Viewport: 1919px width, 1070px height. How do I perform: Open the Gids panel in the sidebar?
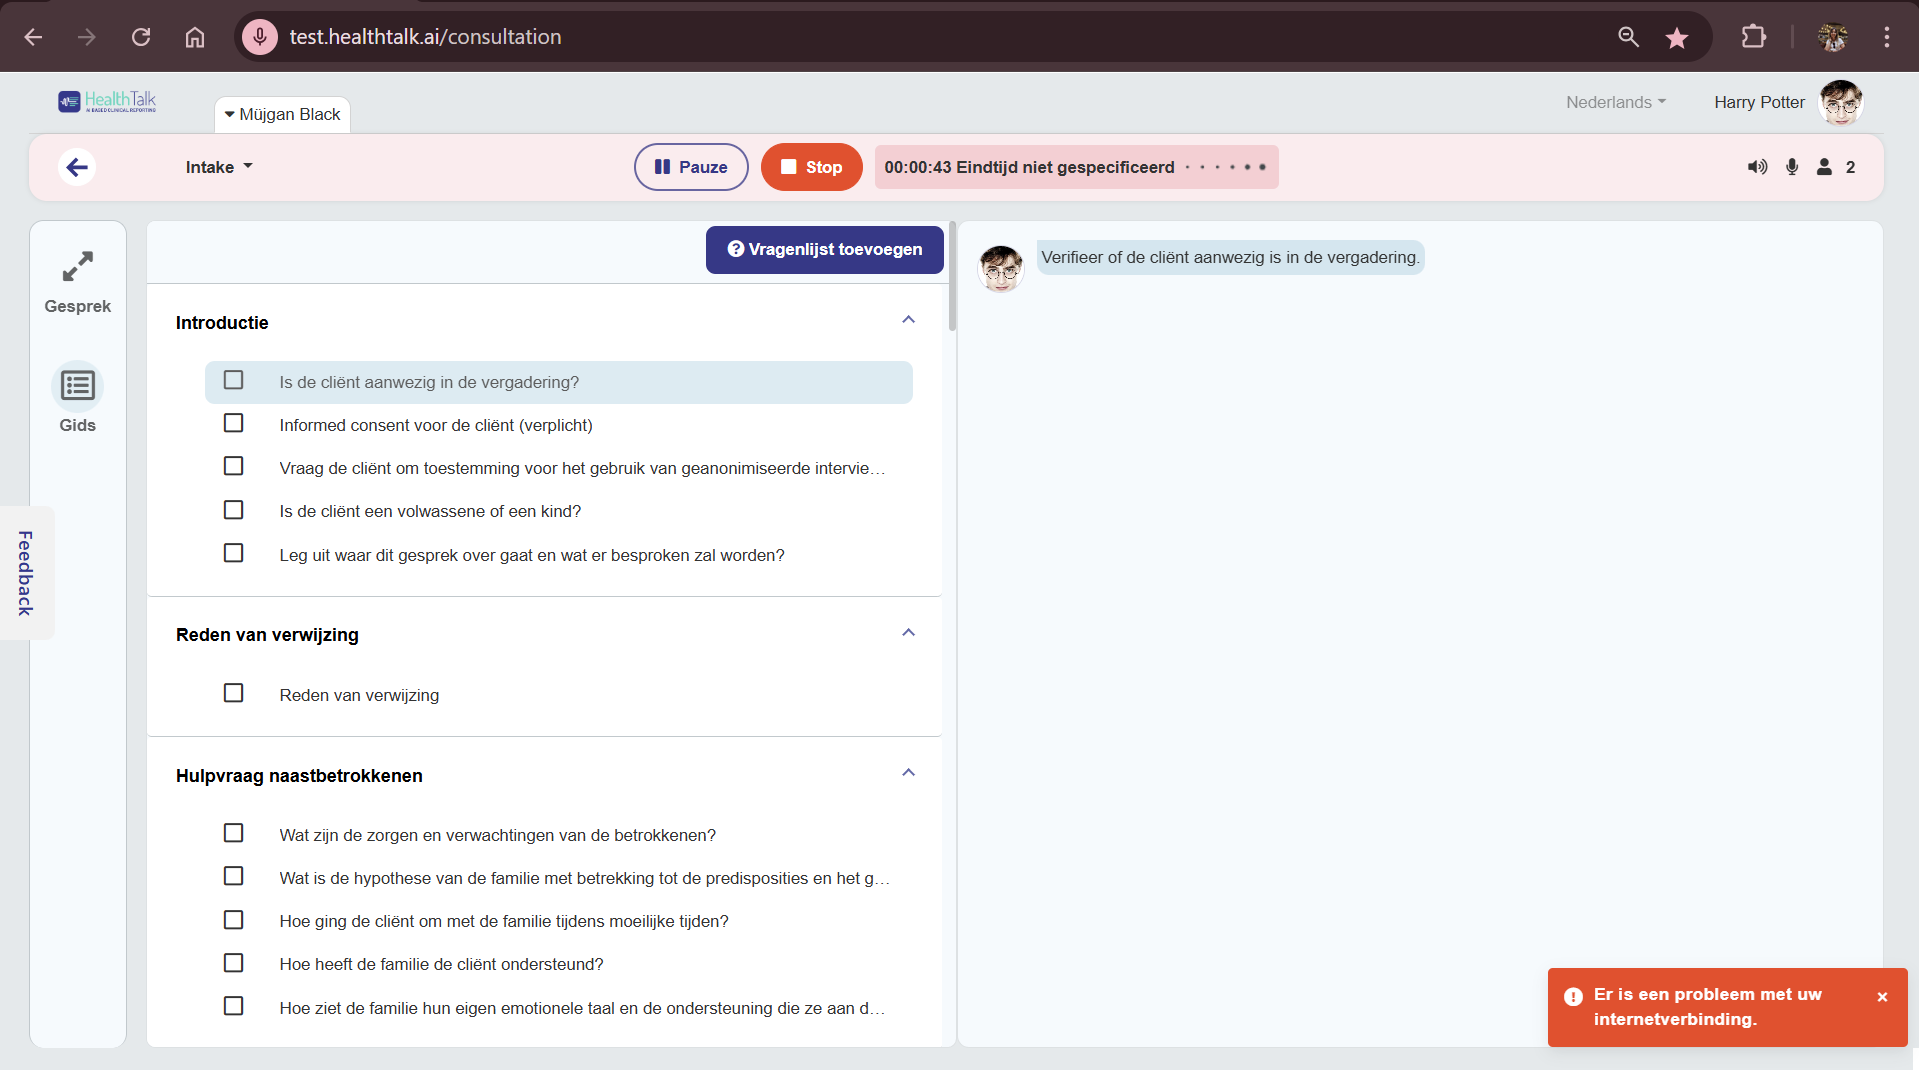coord(77,385)
